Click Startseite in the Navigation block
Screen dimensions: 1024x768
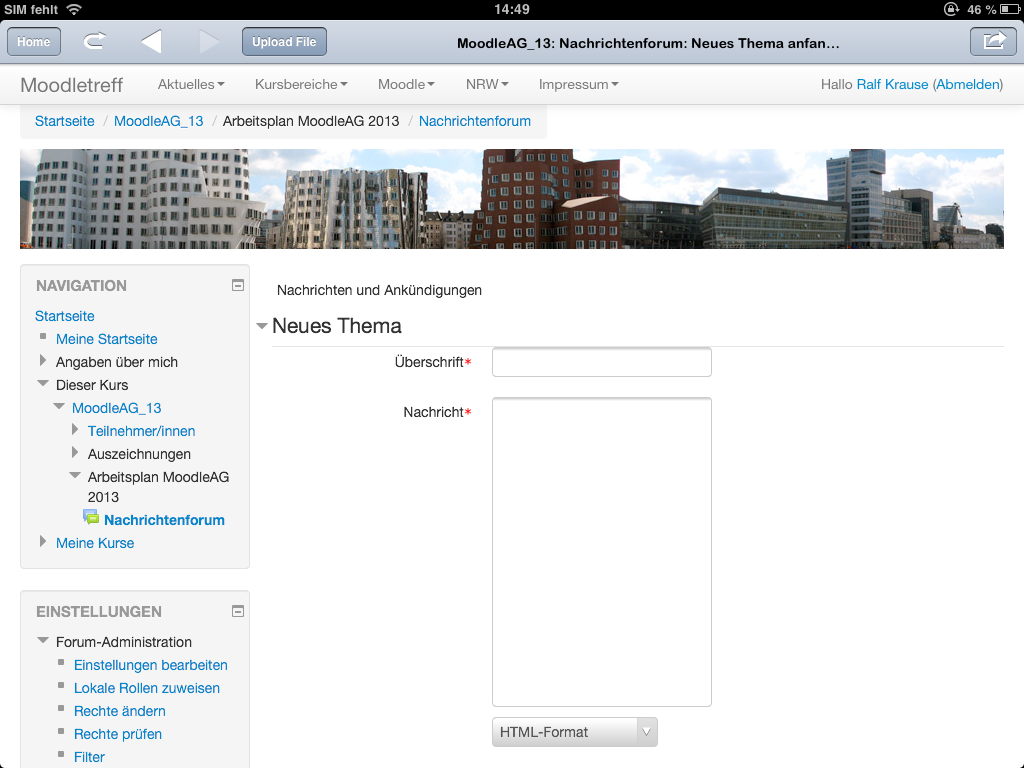[x=65, y=316]
